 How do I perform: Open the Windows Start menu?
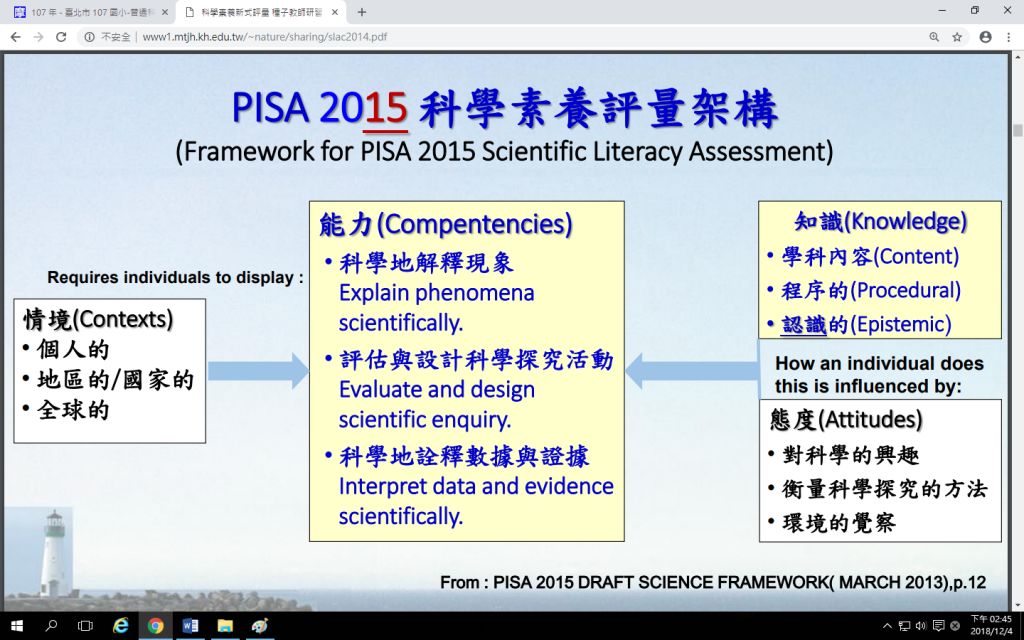point(15,626)
